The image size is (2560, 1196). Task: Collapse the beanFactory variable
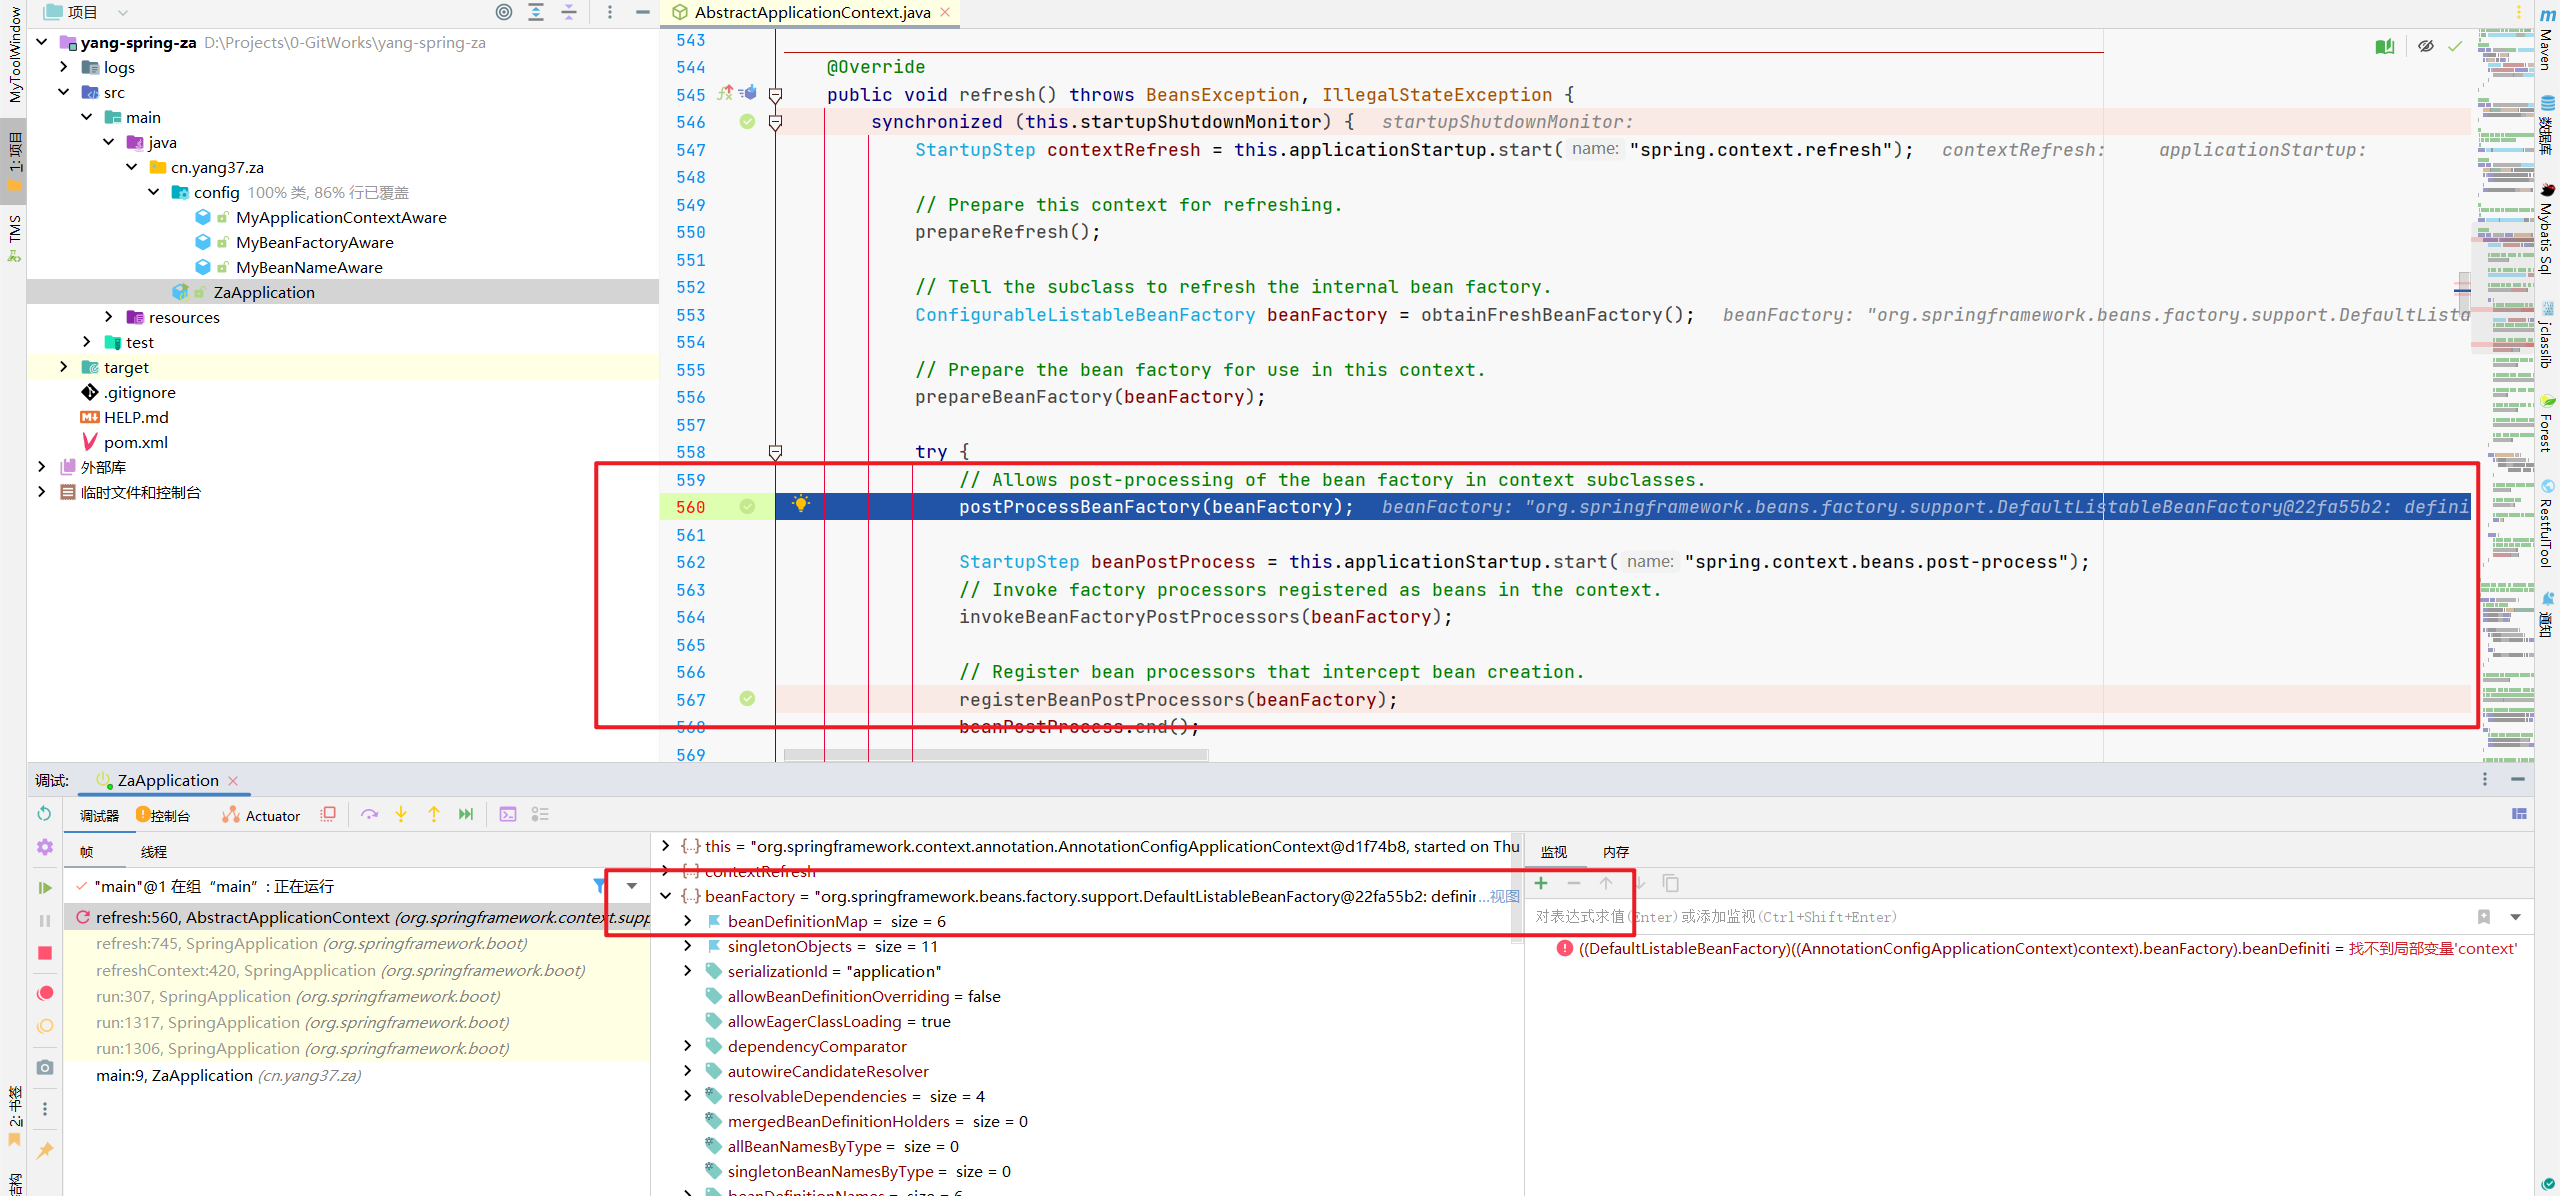[666, 896]
